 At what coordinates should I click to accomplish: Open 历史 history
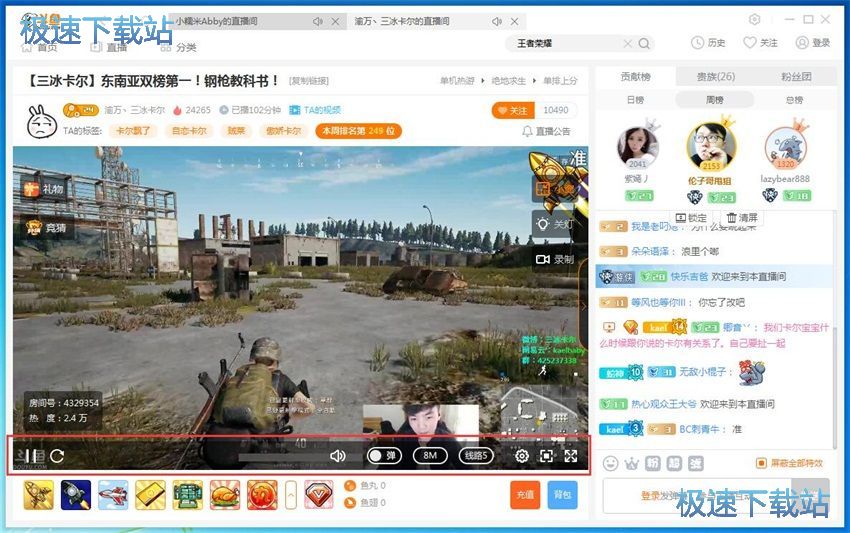point(707,43)
